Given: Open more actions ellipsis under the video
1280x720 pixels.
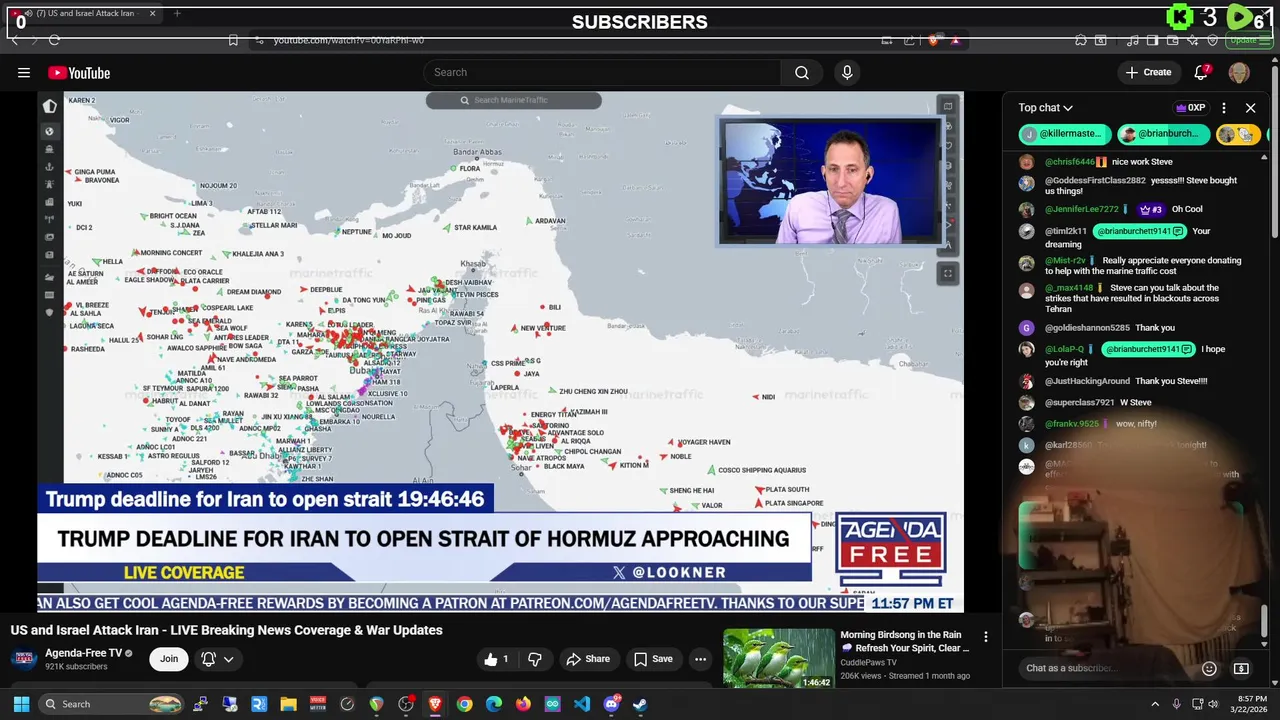Looking at the screenshot, I should pyautogui.click(x=700, y=659).
